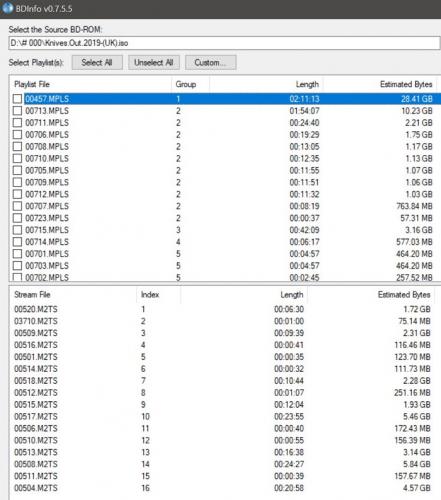Click the Select All button

coord(97,63)
